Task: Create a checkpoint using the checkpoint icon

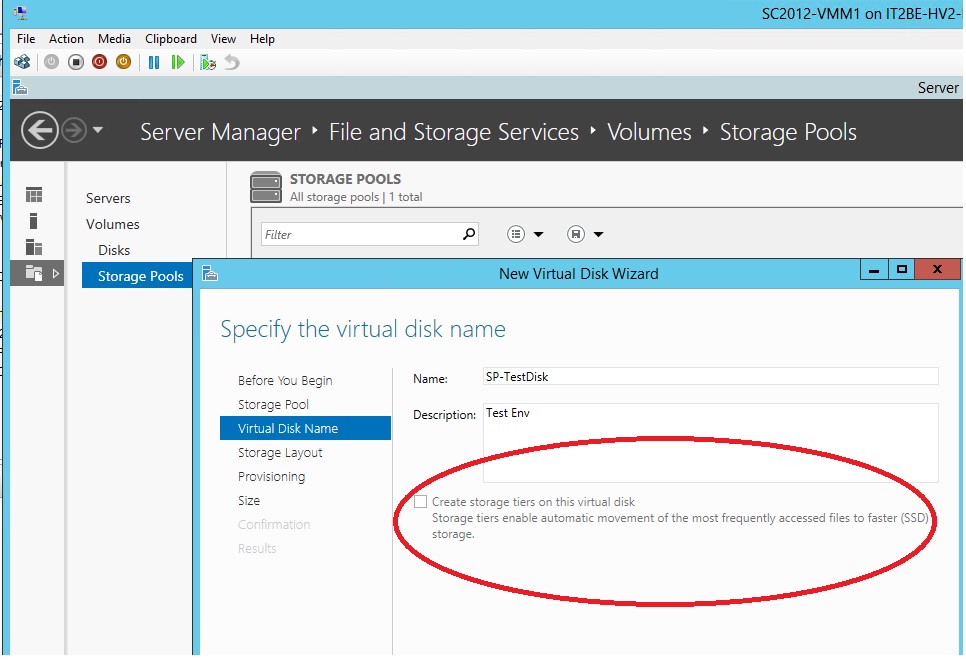Action: pos(207,62)
